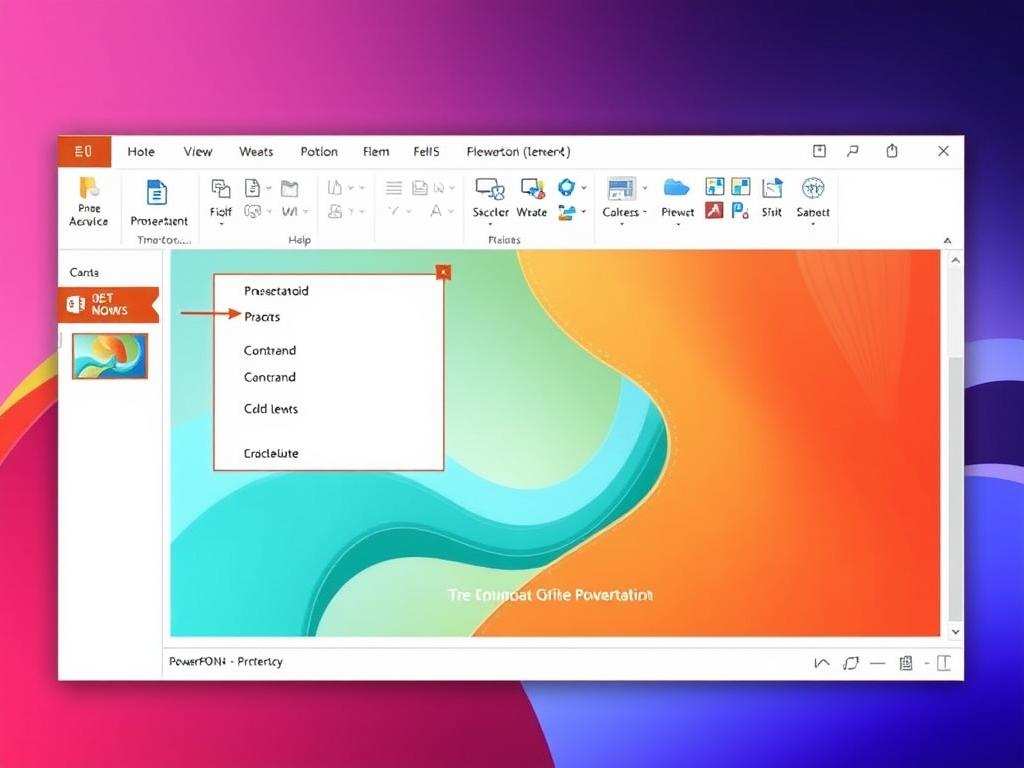Click the tabbed folder icon beside Fiolf group
The image size is (1024, 768).
[x=289, y=189]
